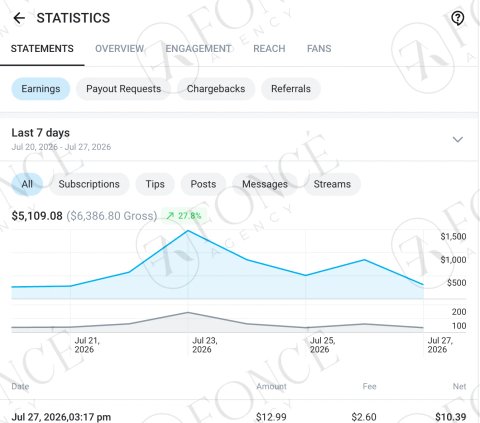Click the $500 axis value

click(x=456, y=283)
